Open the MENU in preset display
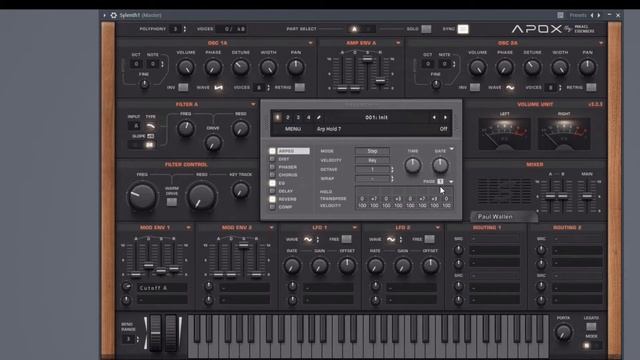The image size is (640, 360). point(293,129)
